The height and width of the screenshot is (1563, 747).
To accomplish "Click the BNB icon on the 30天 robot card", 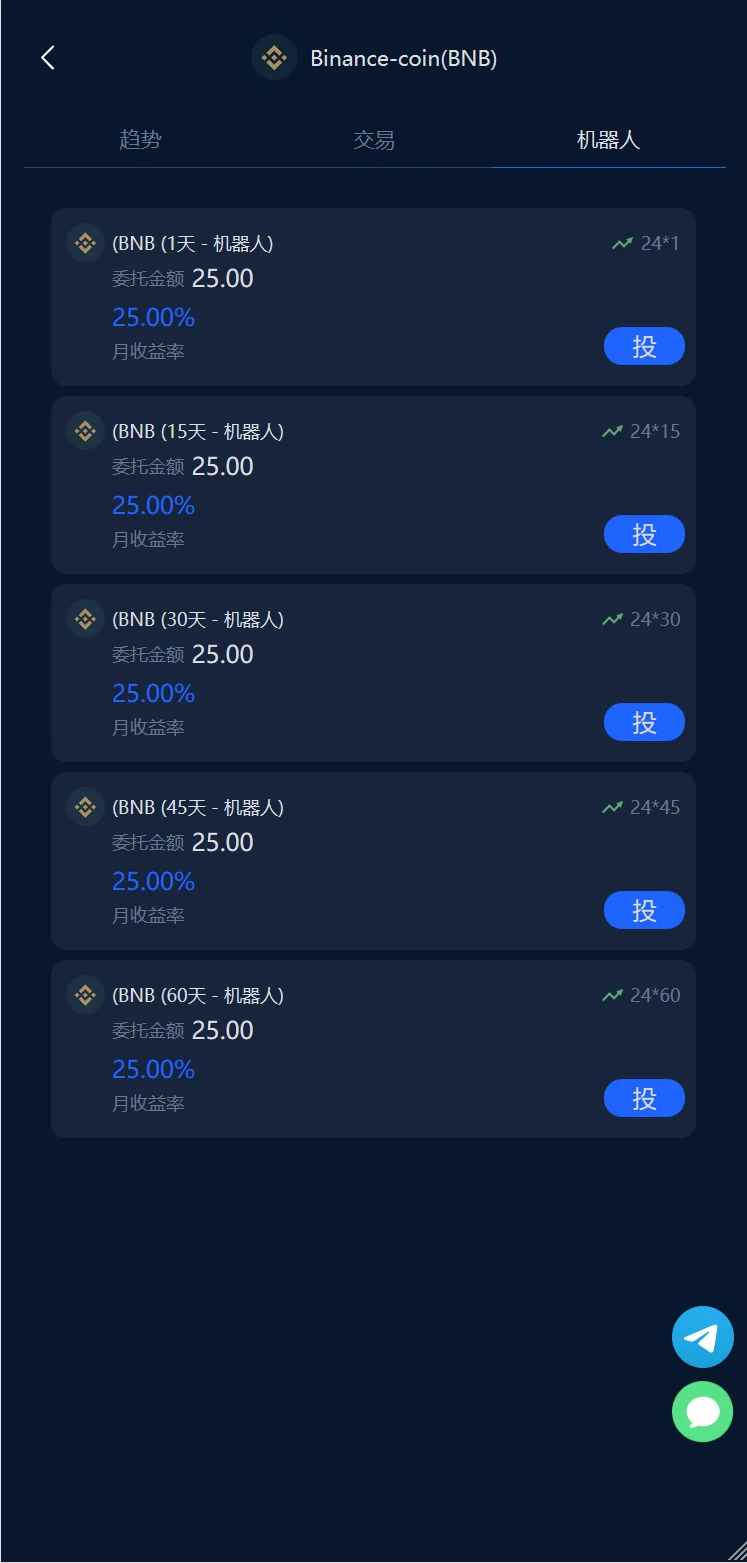I will [85, 619].
